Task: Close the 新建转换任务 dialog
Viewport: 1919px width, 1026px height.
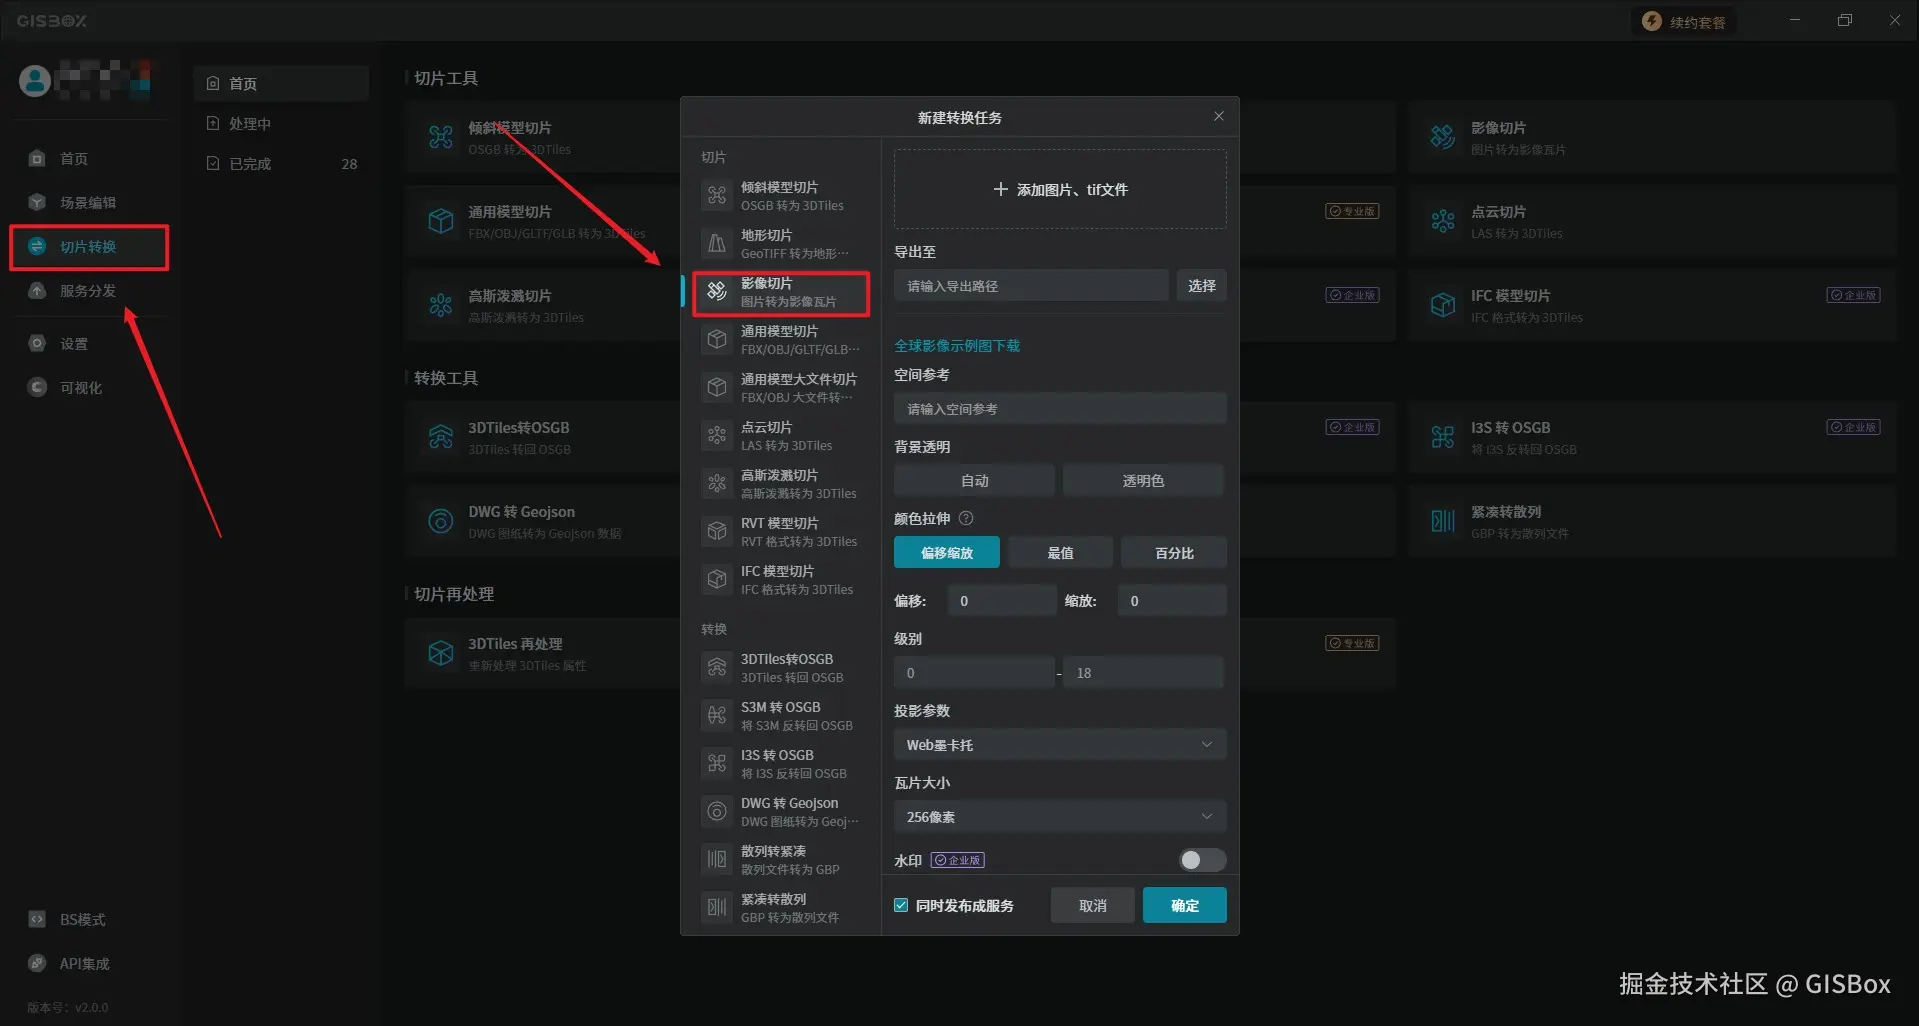Action: pos(1219,116)
